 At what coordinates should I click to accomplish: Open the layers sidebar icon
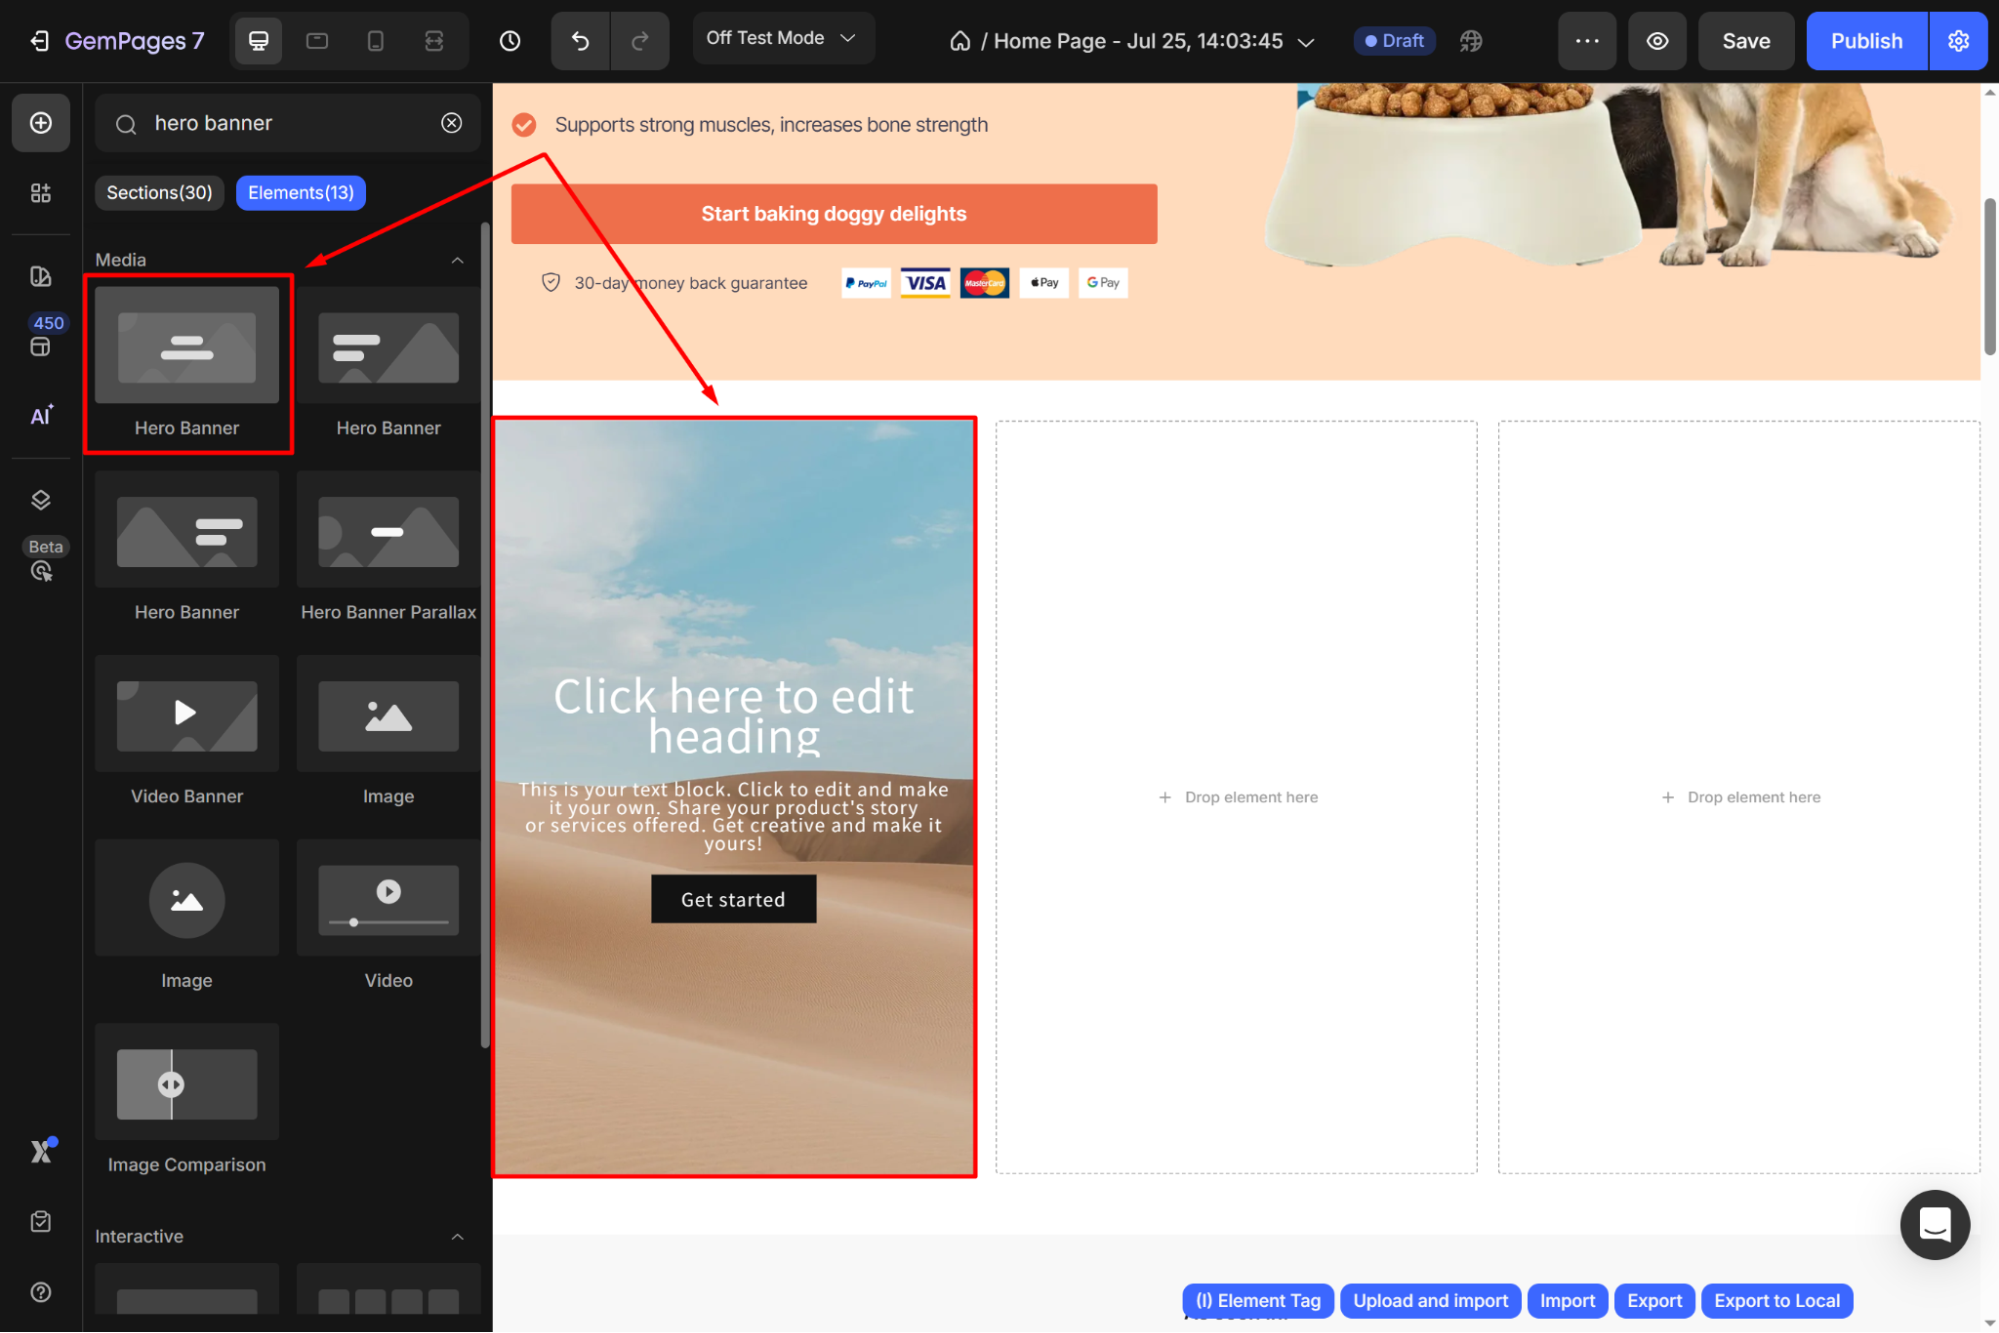tap(41, 500)
